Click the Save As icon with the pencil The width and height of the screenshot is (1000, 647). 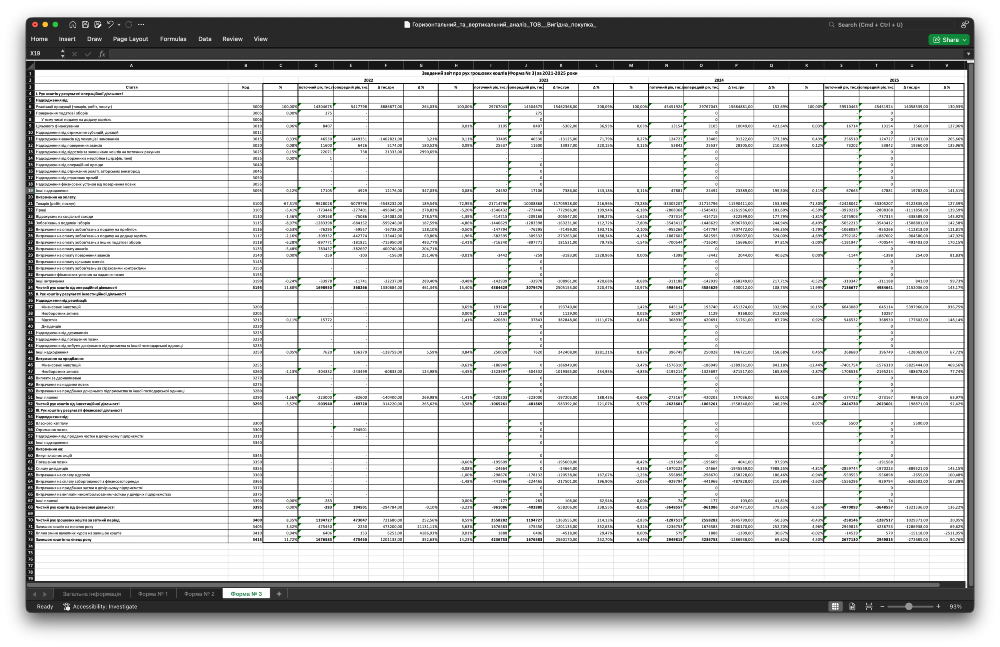pos(98,24)
